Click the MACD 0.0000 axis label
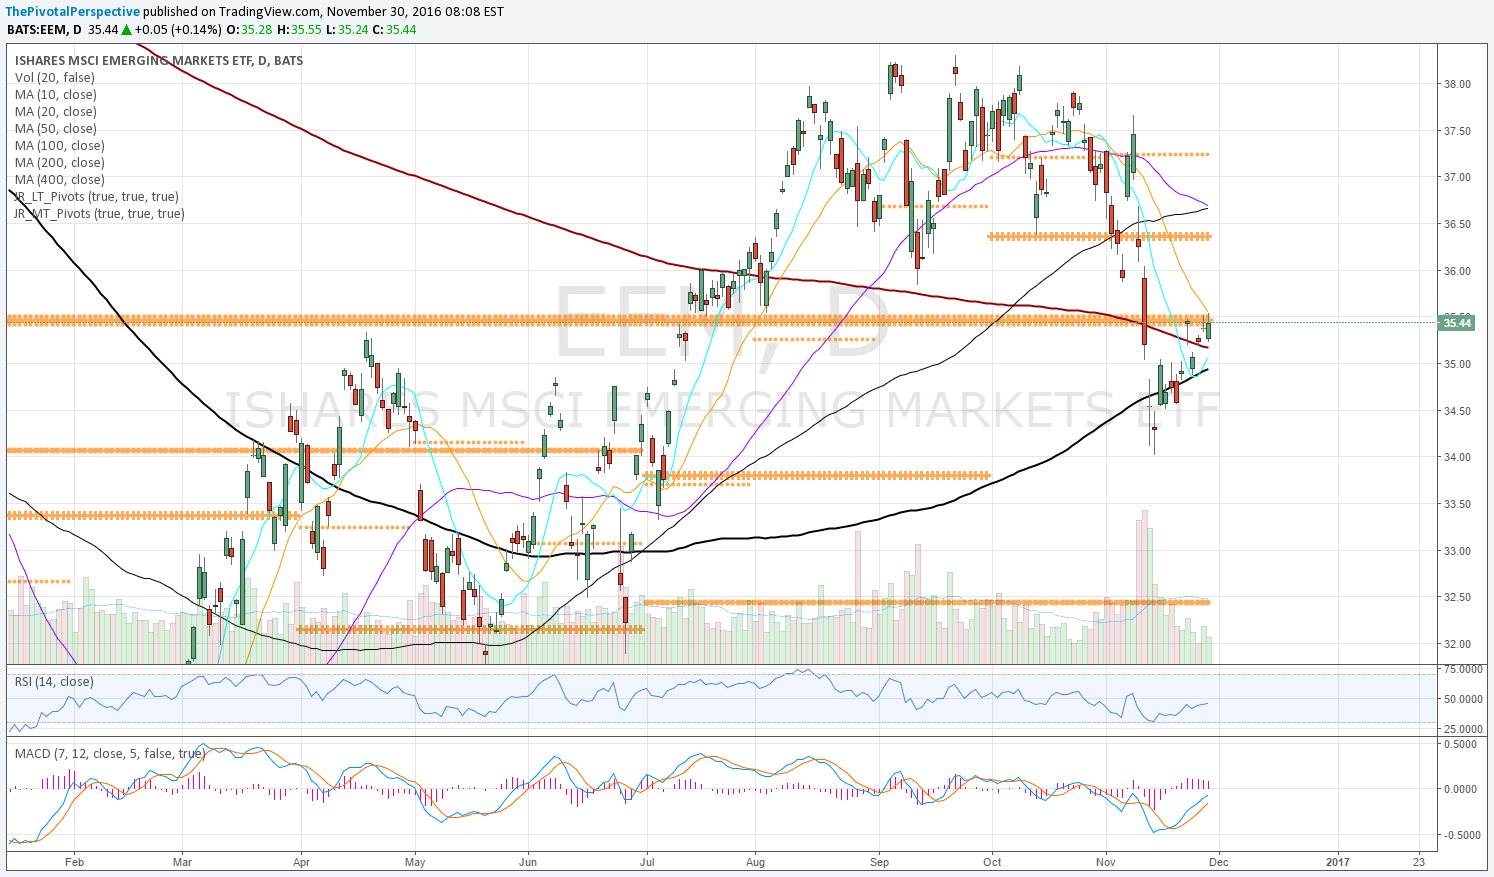The width and height of the screenshot is (1494, 877). coord(1460,789)
